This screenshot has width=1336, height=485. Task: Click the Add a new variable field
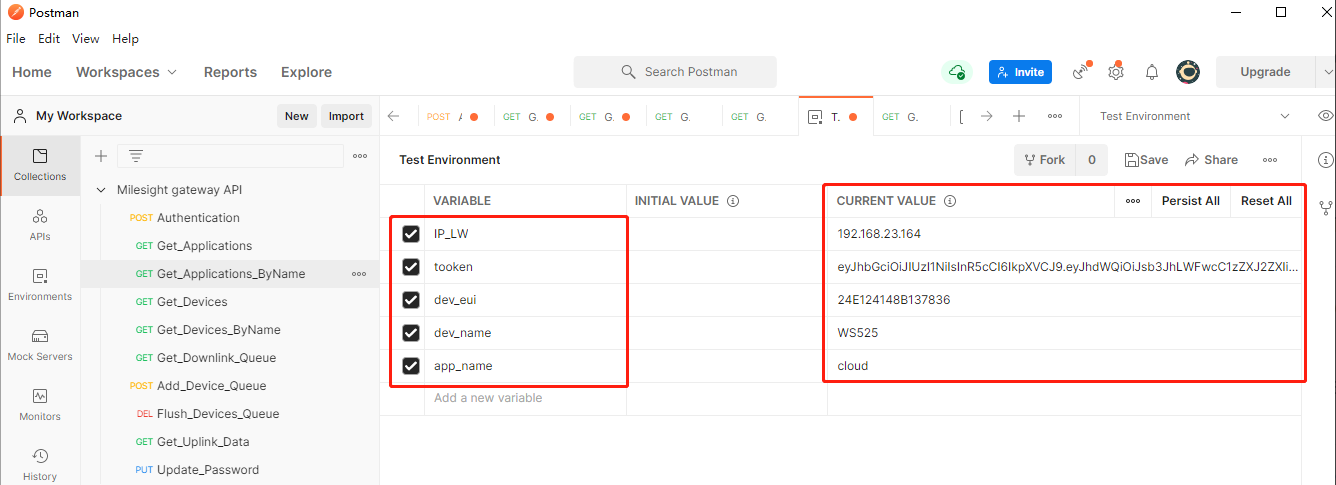click(x=526, y=398)
